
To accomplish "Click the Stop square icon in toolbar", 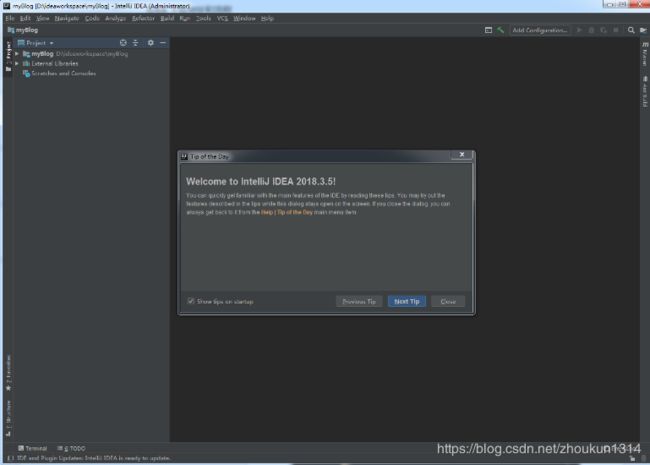I will click(x=616, y=30).
